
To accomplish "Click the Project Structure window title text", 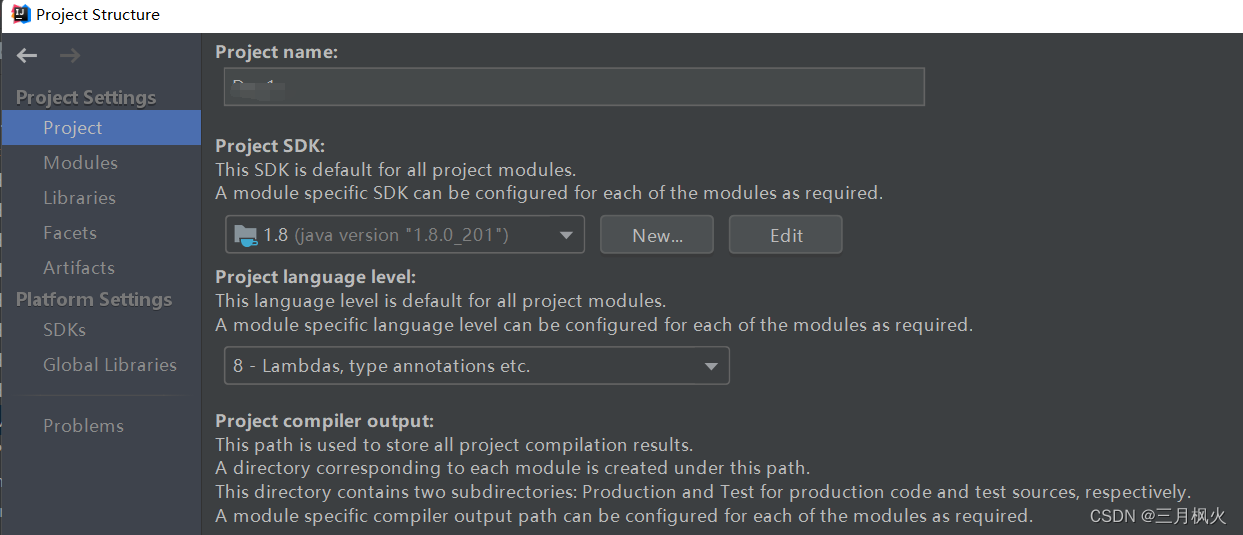I will tap(98, 15).
